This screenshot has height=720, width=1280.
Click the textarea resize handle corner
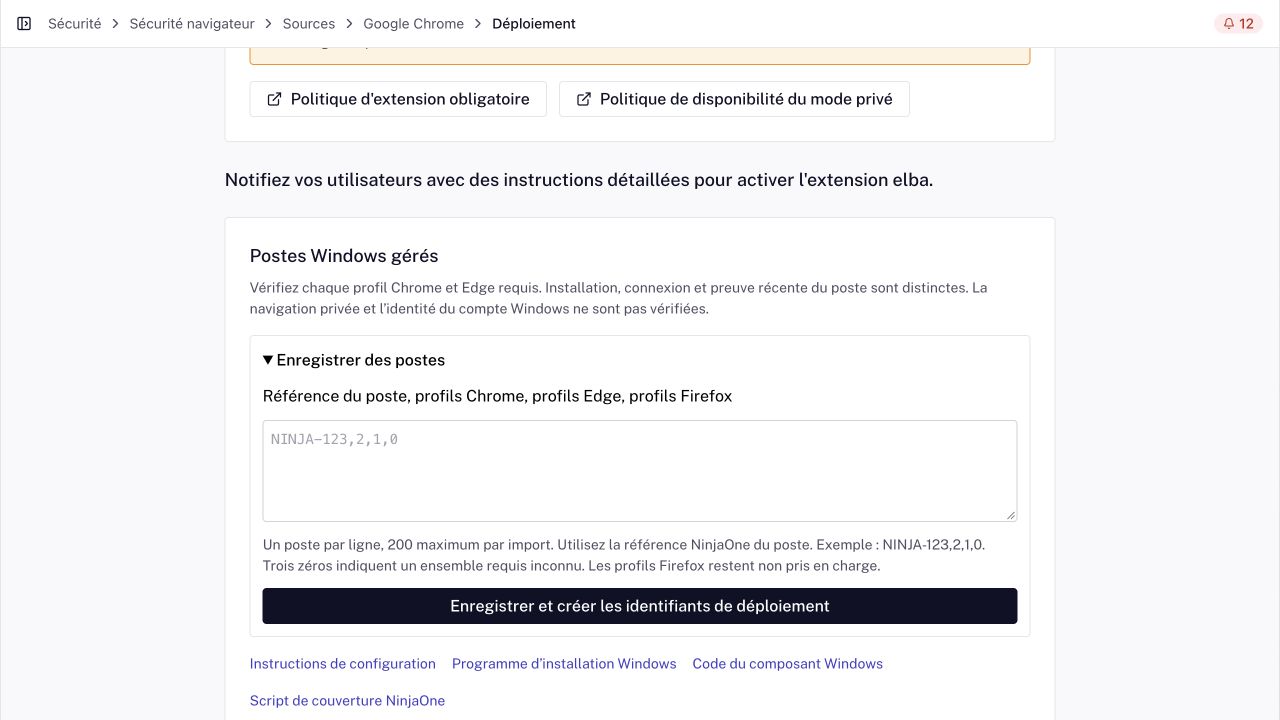pyautogui.click(x=1011, y=515)
